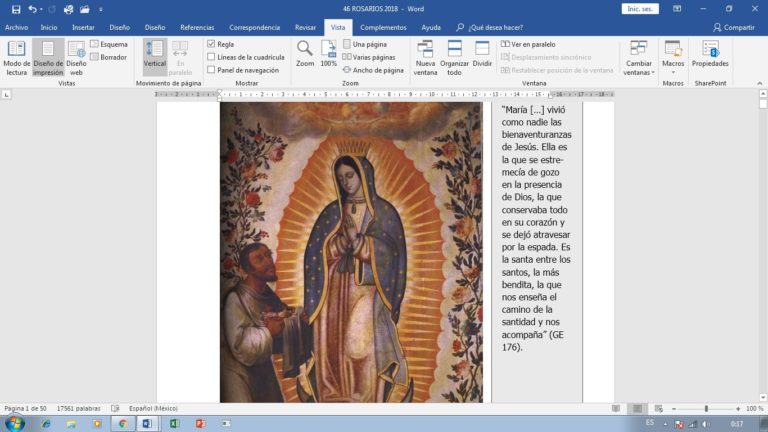Open the Ayuda tab

pos(431,27)
